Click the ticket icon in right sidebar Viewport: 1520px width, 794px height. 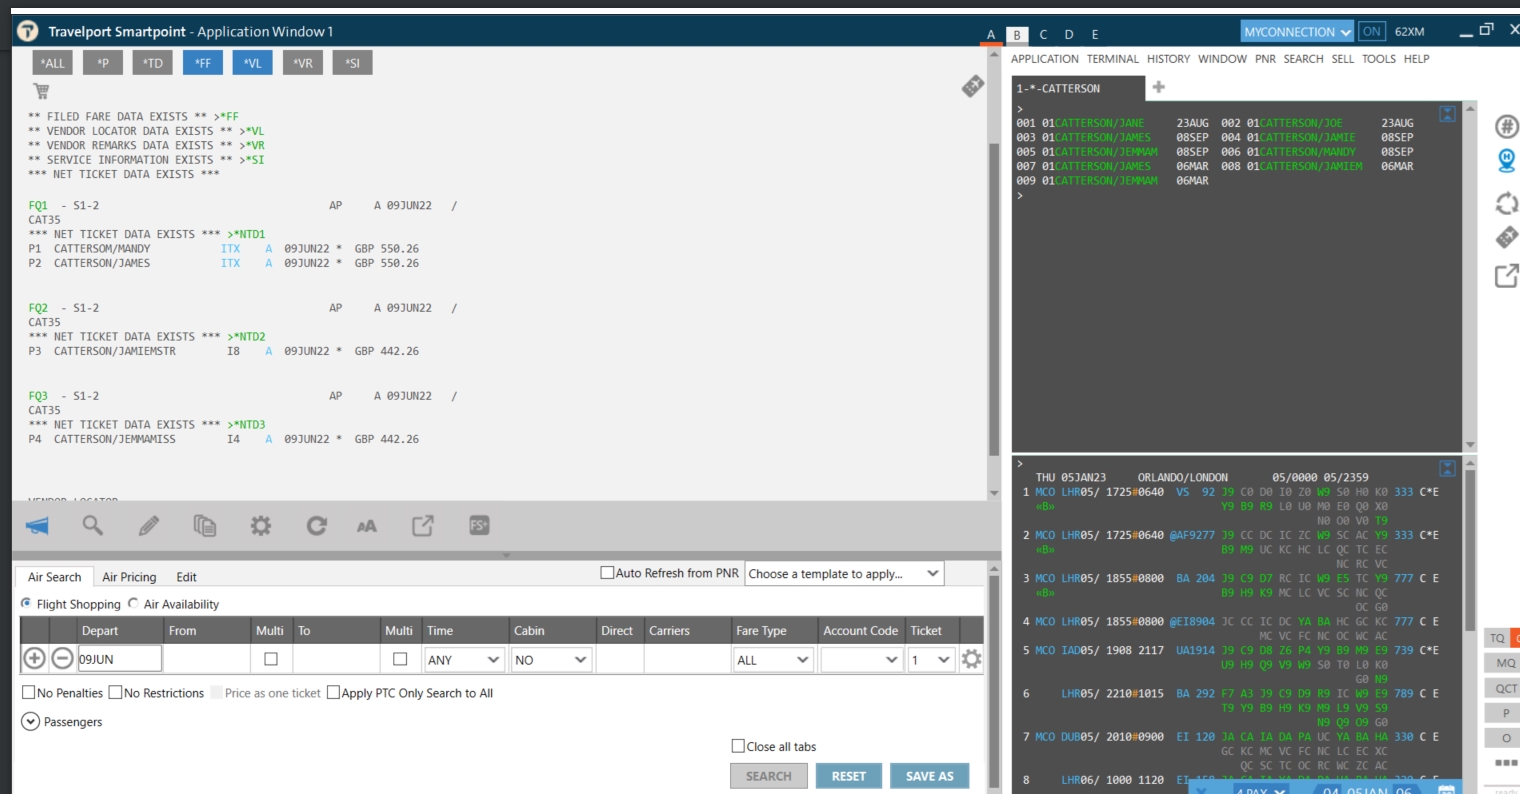(1506, 238)
